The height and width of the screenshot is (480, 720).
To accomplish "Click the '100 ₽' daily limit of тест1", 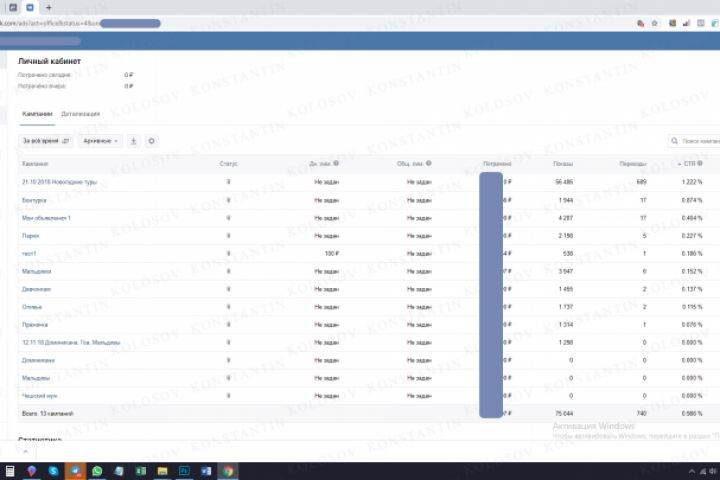I will click(x=332, y=254).
